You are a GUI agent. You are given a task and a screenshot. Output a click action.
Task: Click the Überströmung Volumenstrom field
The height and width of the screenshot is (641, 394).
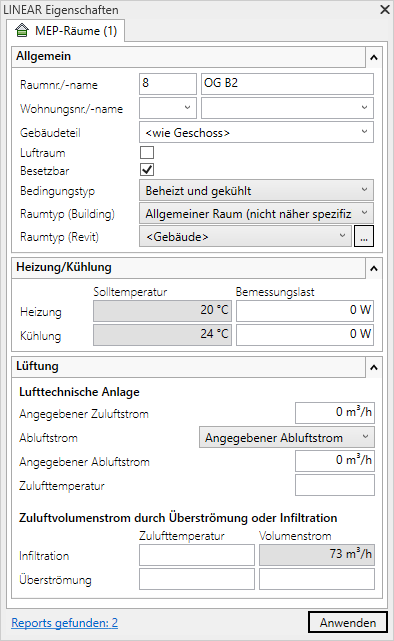click(x=317, y=579)
